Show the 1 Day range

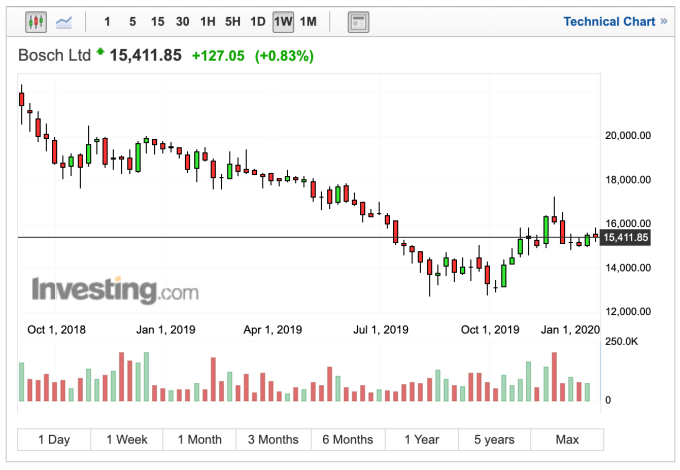click(54, 440)
